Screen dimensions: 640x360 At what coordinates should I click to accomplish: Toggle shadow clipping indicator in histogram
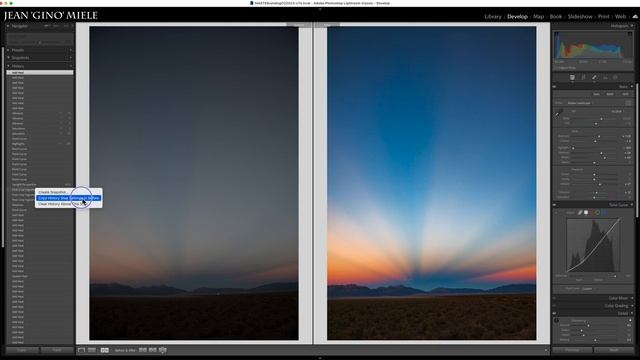coord(557,35)
